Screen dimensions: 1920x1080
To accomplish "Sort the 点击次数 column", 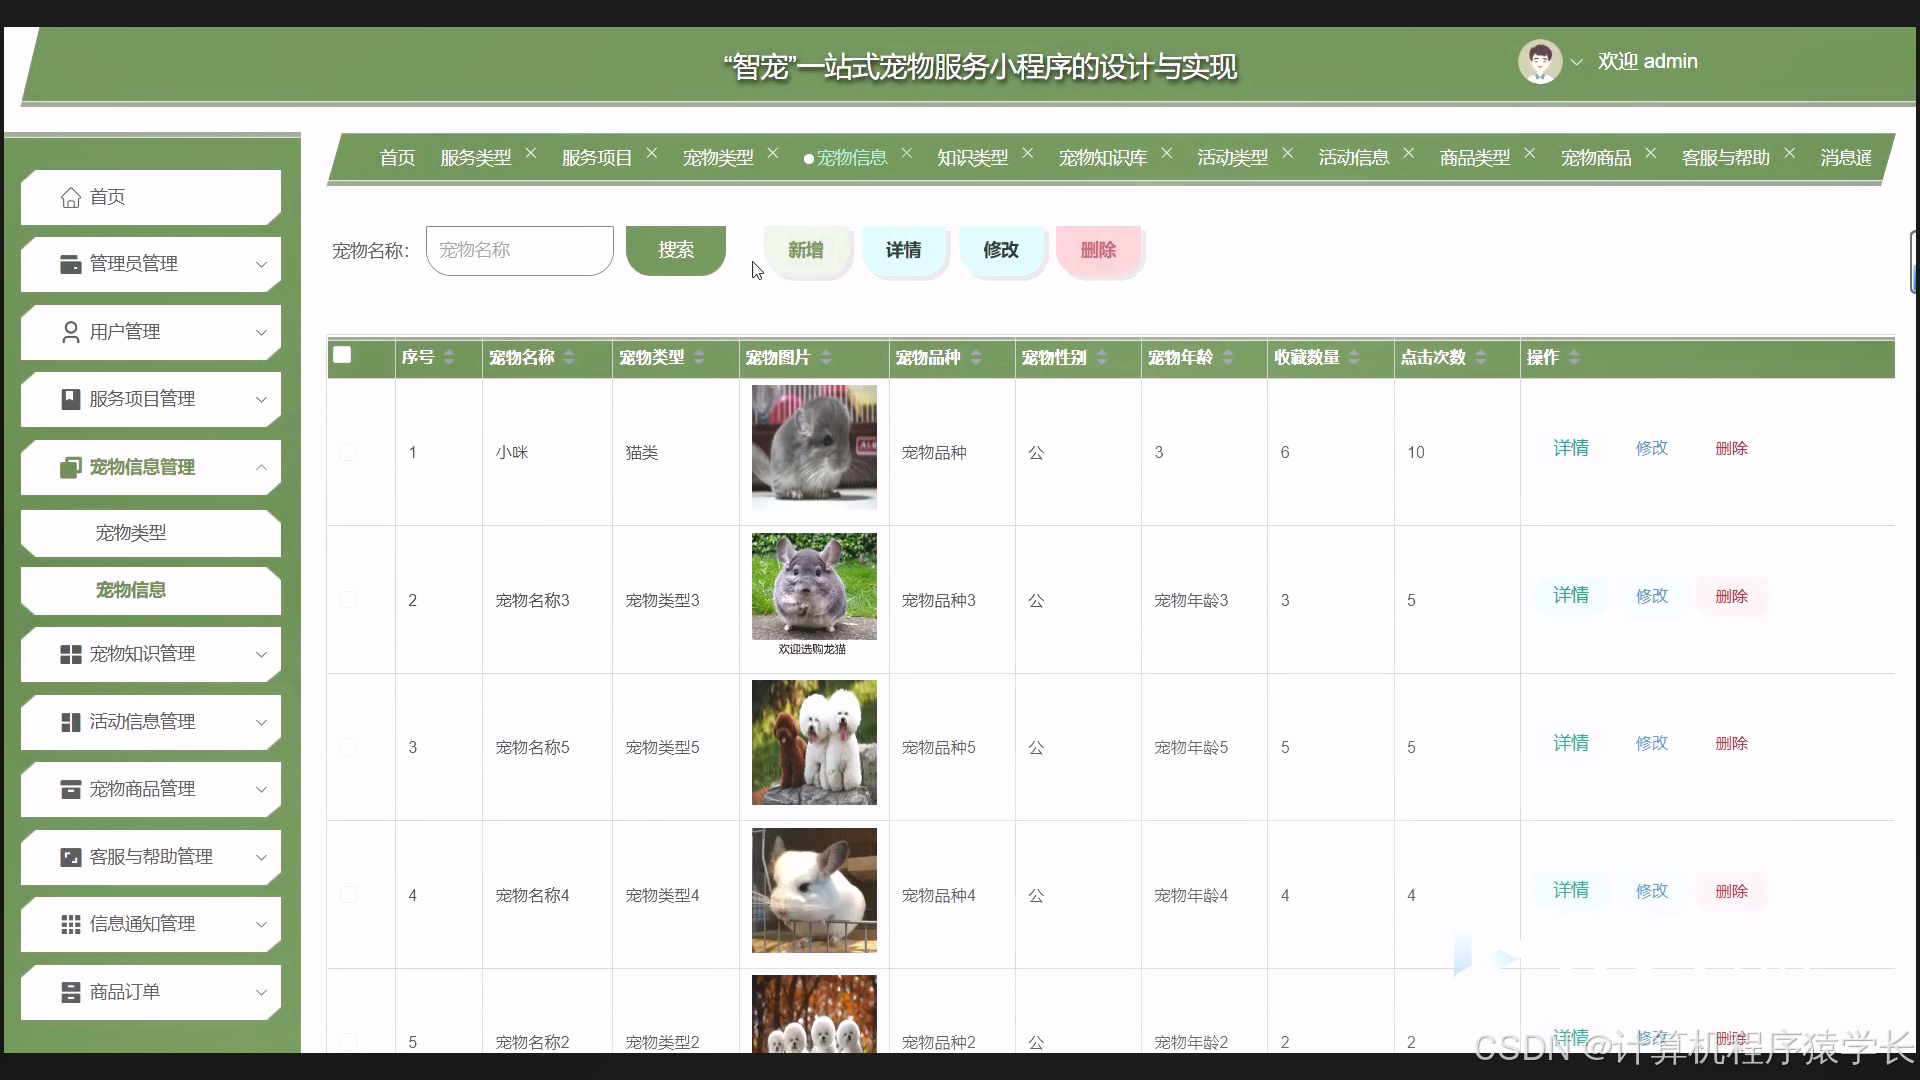I will click(x=1481, y=357).
